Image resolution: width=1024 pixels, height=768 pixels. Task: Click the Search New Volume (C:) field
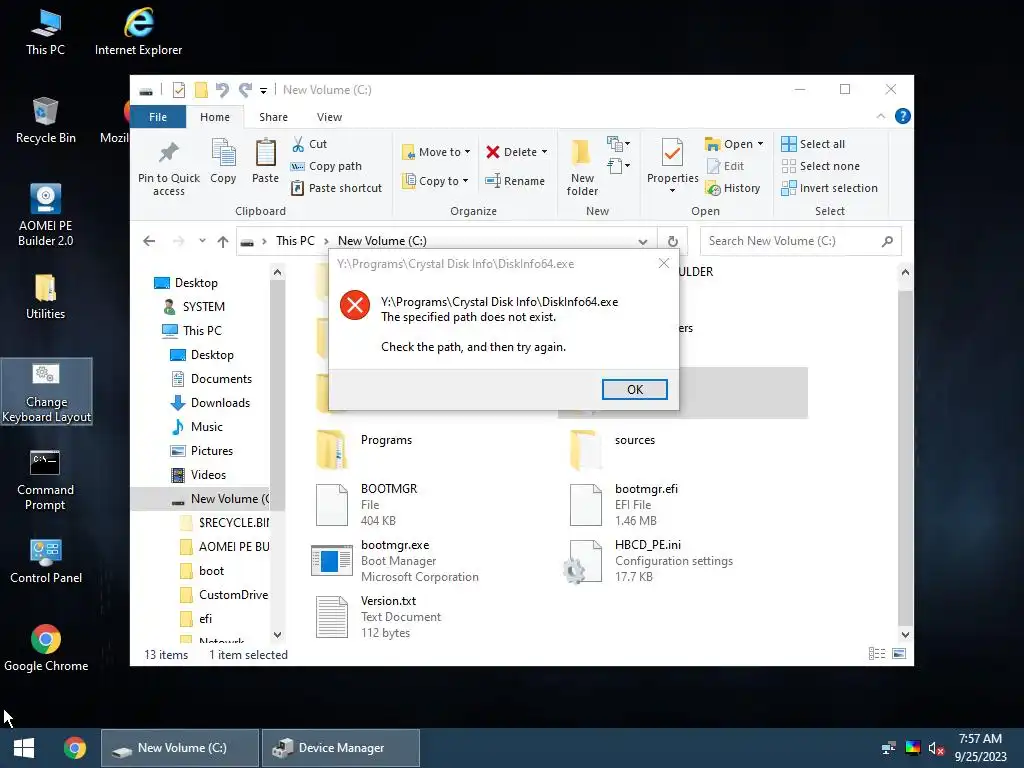pyautogui.click(x=800, y=241)
